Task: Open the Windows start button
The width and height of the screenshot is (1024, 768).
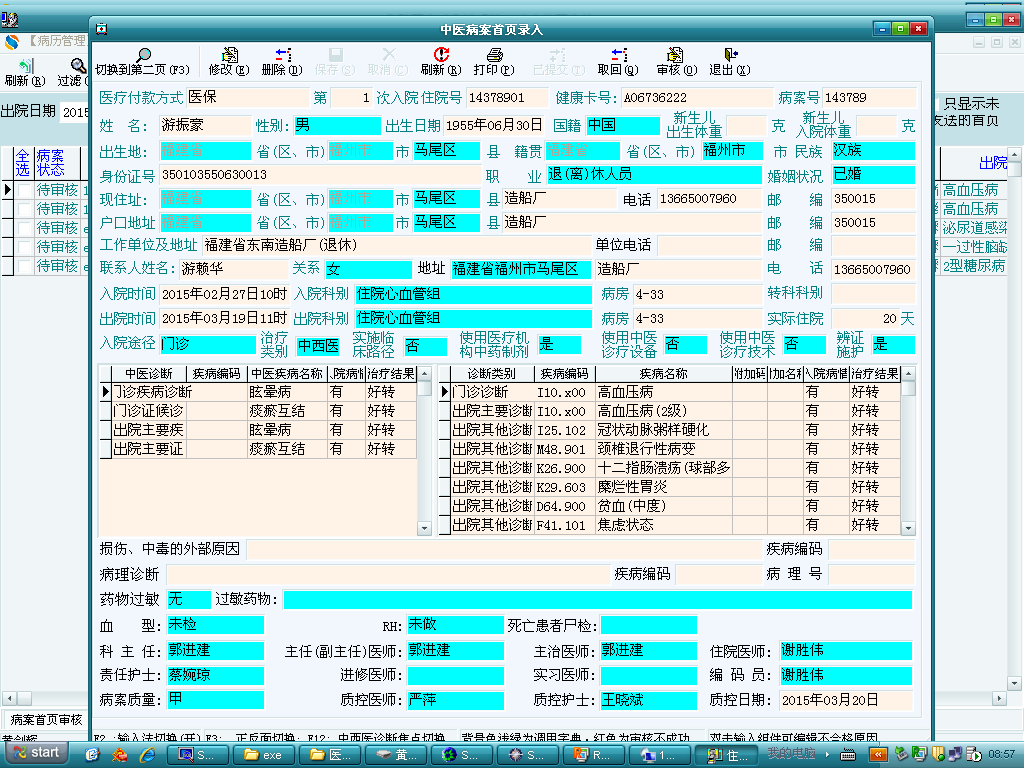Action: [x=37, y=752]
